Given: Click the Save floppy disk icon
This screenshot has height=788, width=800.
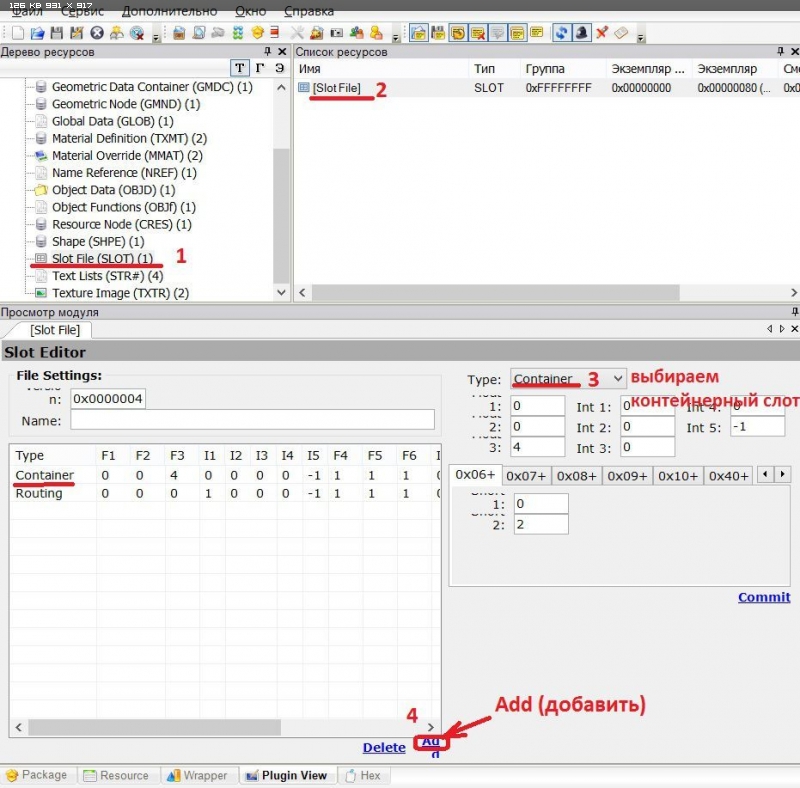Looking at the screenshot, I should coord(56,33).
